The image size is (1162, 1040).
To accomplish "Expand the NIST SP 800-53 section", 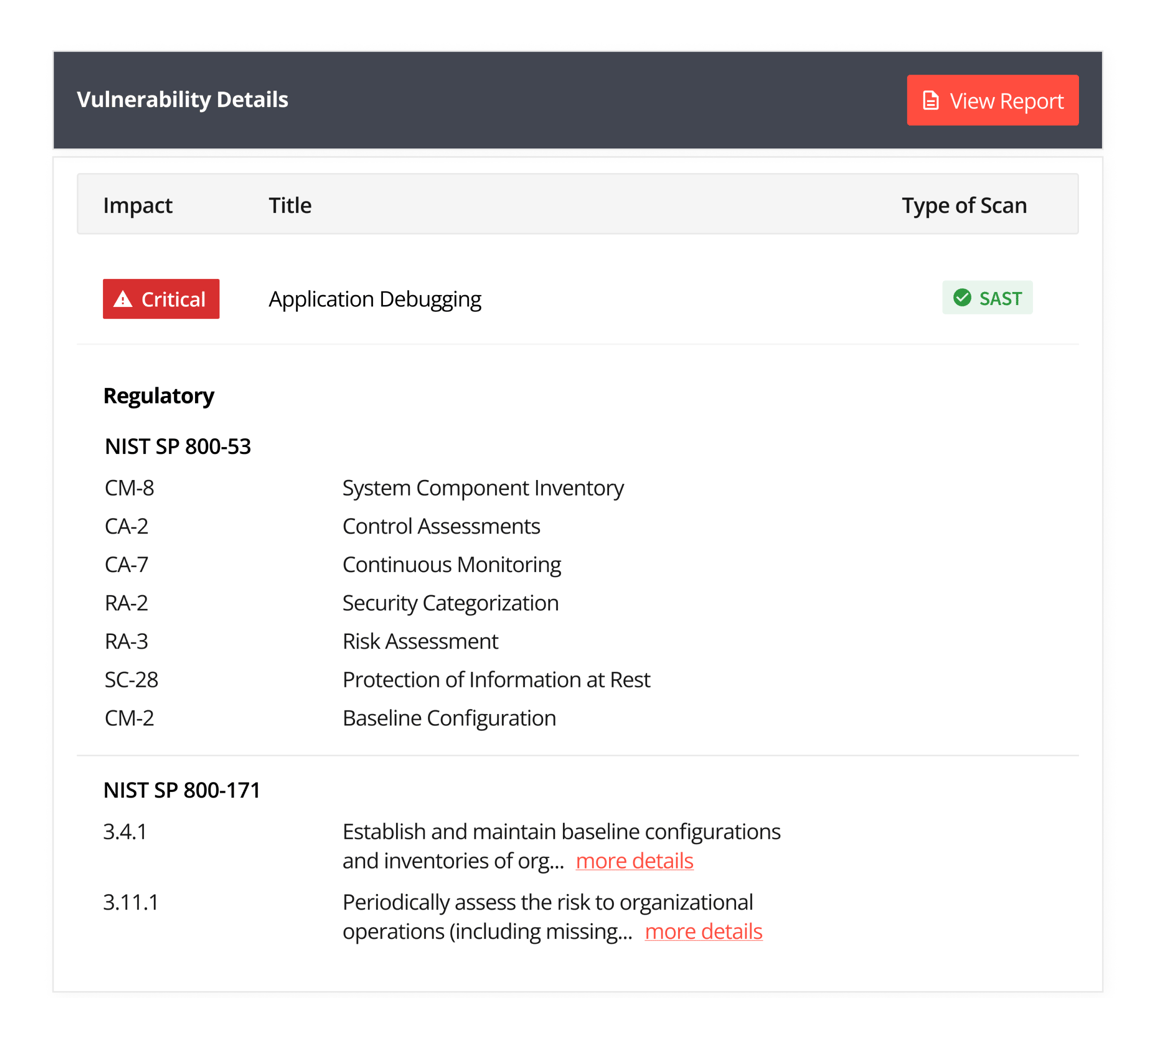I will pos(177,446).
